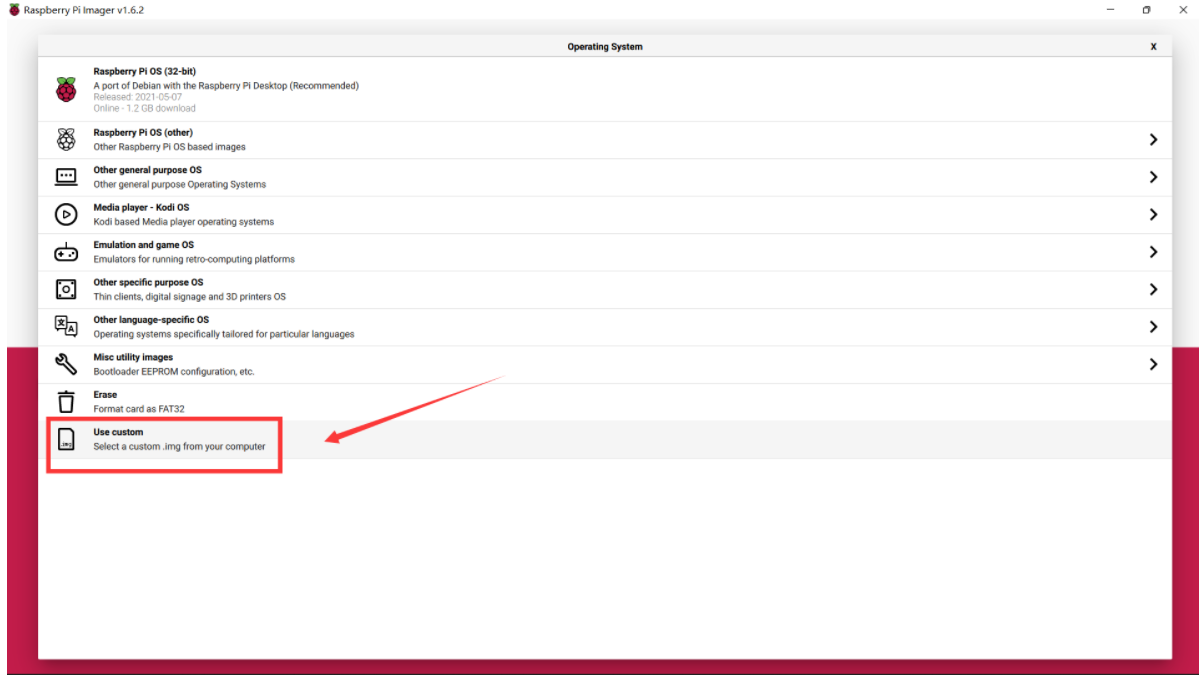Open Media player - Kodi OS submenu chevron

click(x=1153, y=214)
